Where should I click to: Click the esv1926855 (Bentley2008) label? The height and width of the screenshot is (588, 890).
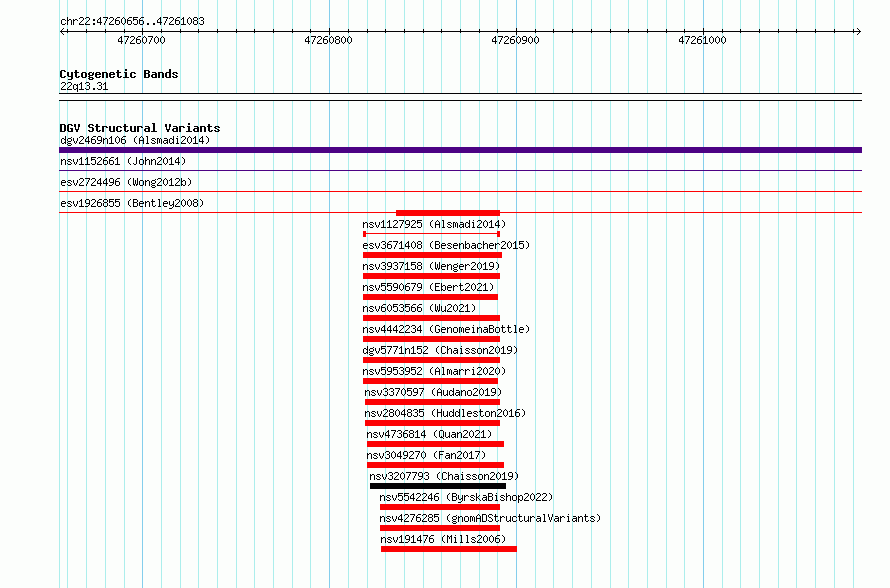click(x=132, y=203)
